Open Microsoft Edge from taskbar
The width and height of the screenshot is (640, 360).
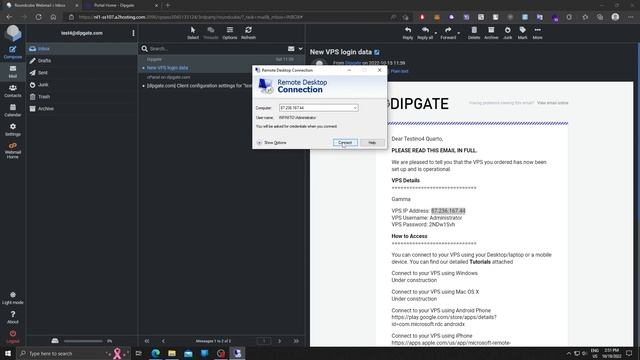[x=156, y=353]
